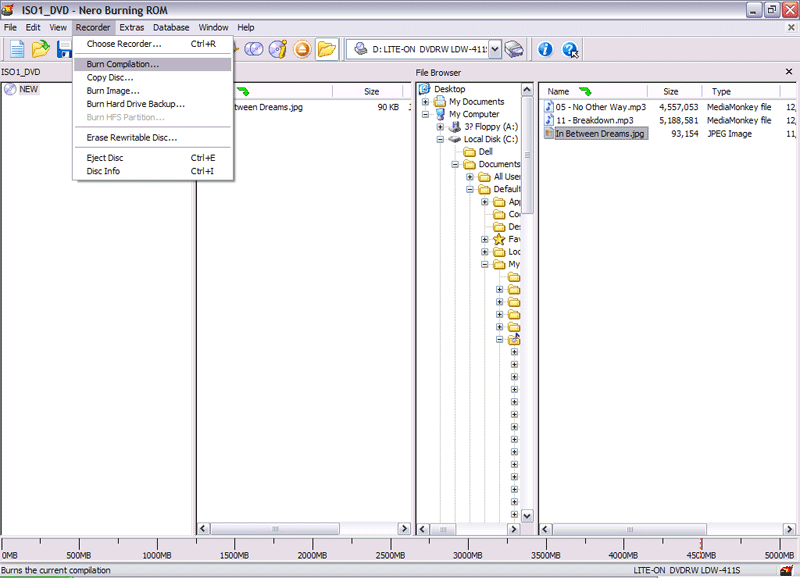800x578 pixels.
Task: Choose Burn Compilation from Recorder menu
Action: [x=153, y=64]
